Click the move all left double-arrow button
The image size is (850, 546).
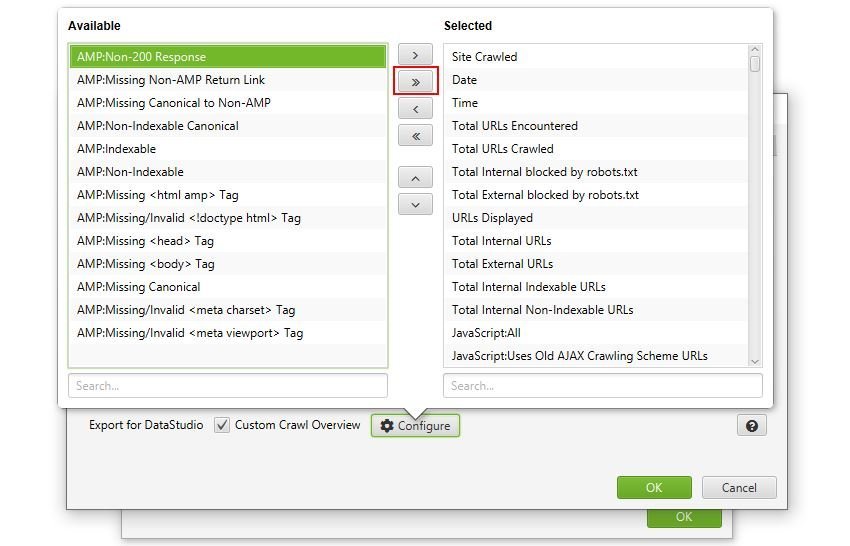pos(415,135)
